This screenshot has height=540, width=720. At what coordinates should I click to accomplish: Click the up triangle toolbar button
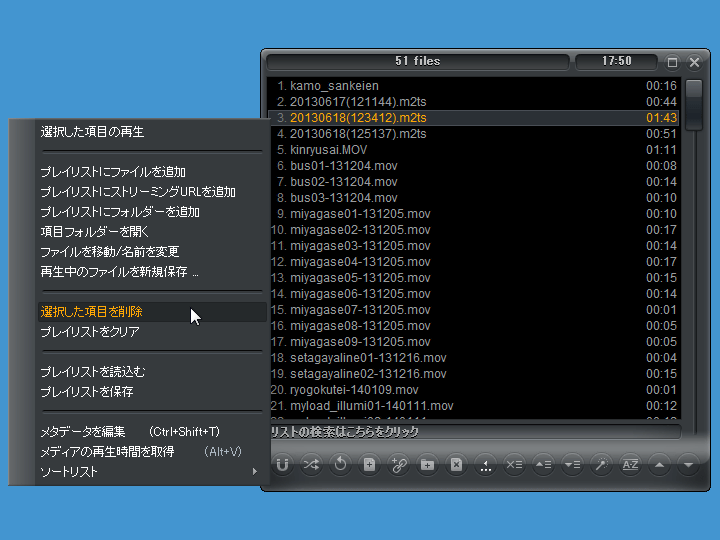point(659,465)
